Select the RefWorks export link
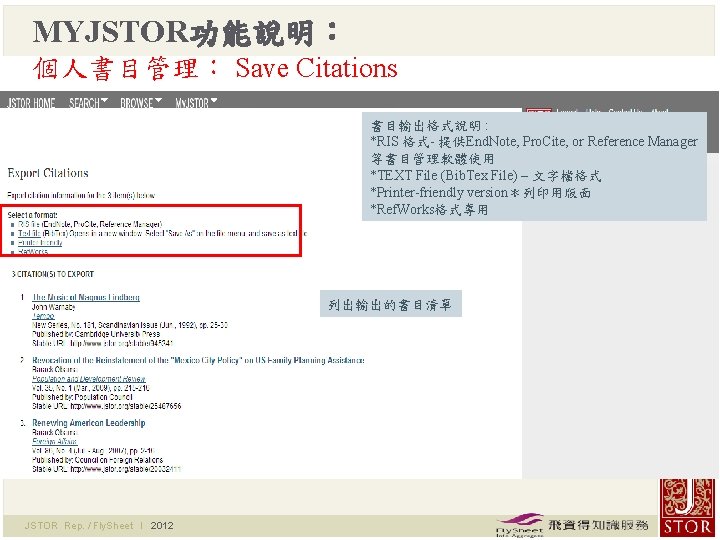720x540 pixels. (33, 252)
